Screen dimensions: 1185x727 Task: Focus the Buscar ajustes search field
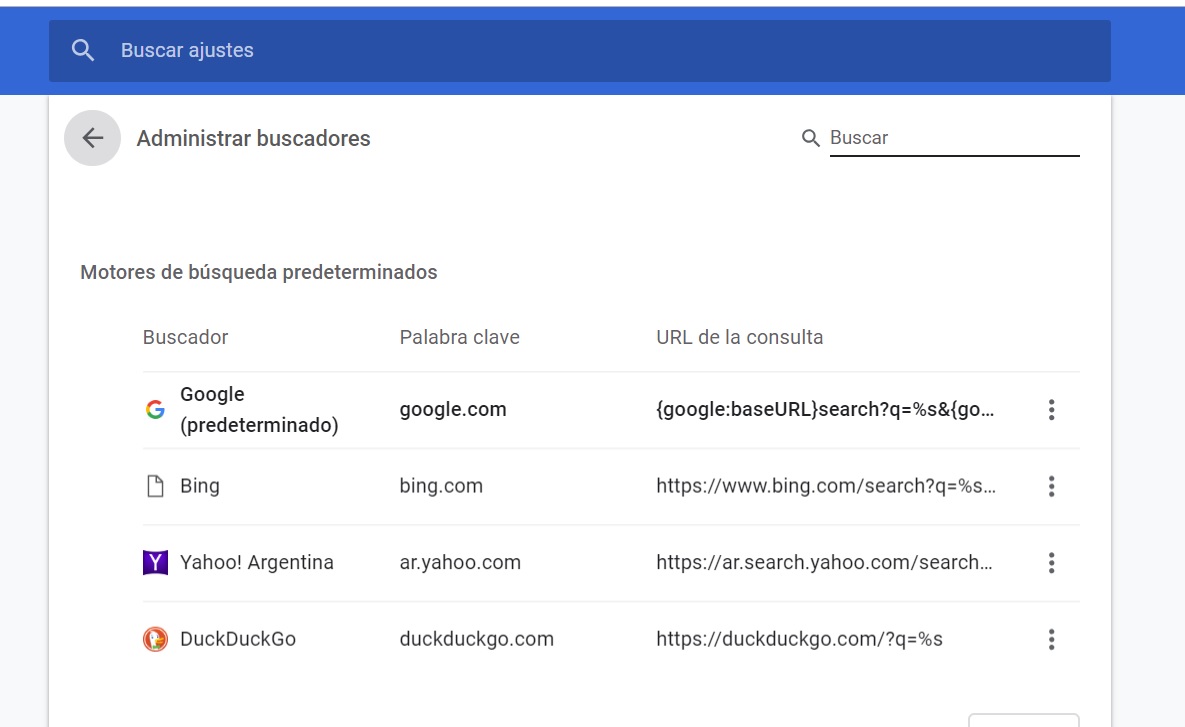coord(580,51)
